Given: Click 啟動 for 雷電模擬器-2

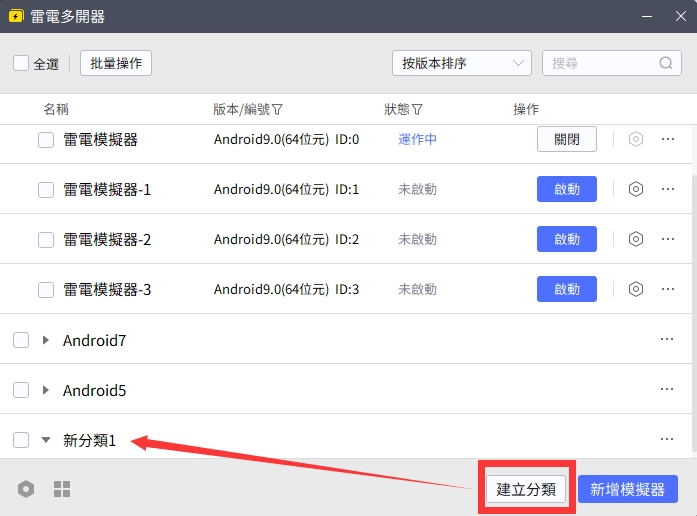Looking at the screenshot, I should point(567,239).
